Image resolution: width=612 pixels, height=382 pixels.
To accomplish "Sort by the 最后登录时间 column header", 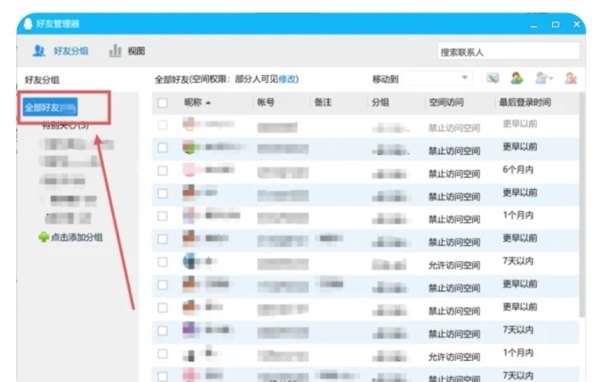I will [x=525, y=102].
